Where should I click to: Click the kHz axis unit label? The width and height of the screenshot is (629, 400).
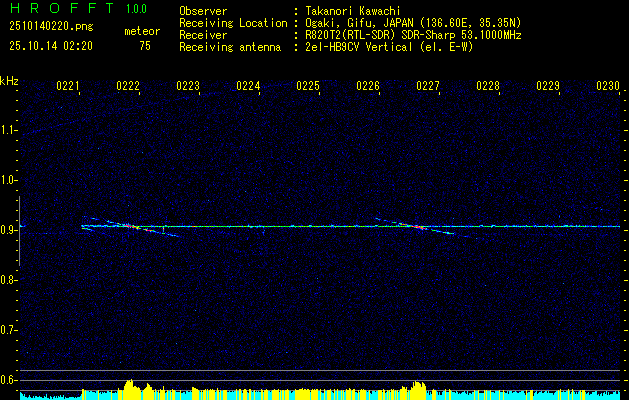click(x=9, y=80)
